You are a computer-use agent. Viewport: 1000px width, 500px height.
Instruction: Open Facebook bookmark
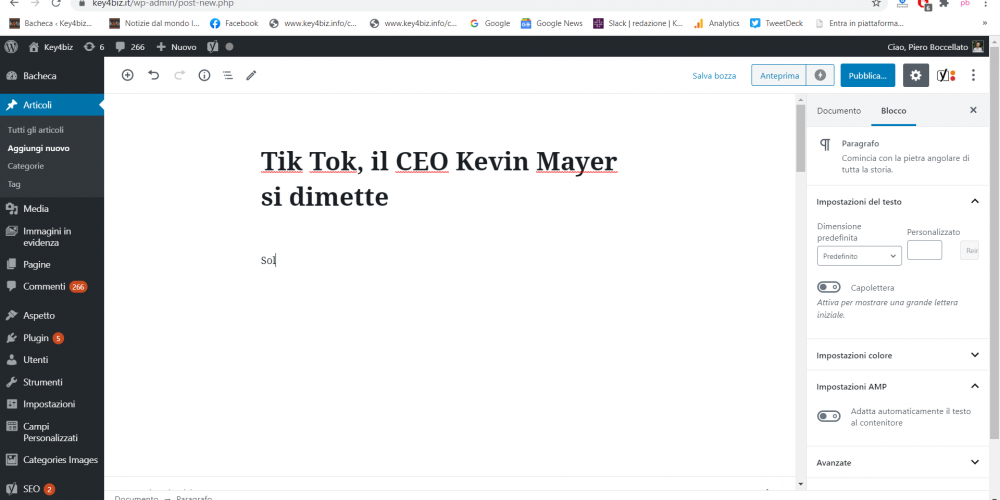[234, 24]
